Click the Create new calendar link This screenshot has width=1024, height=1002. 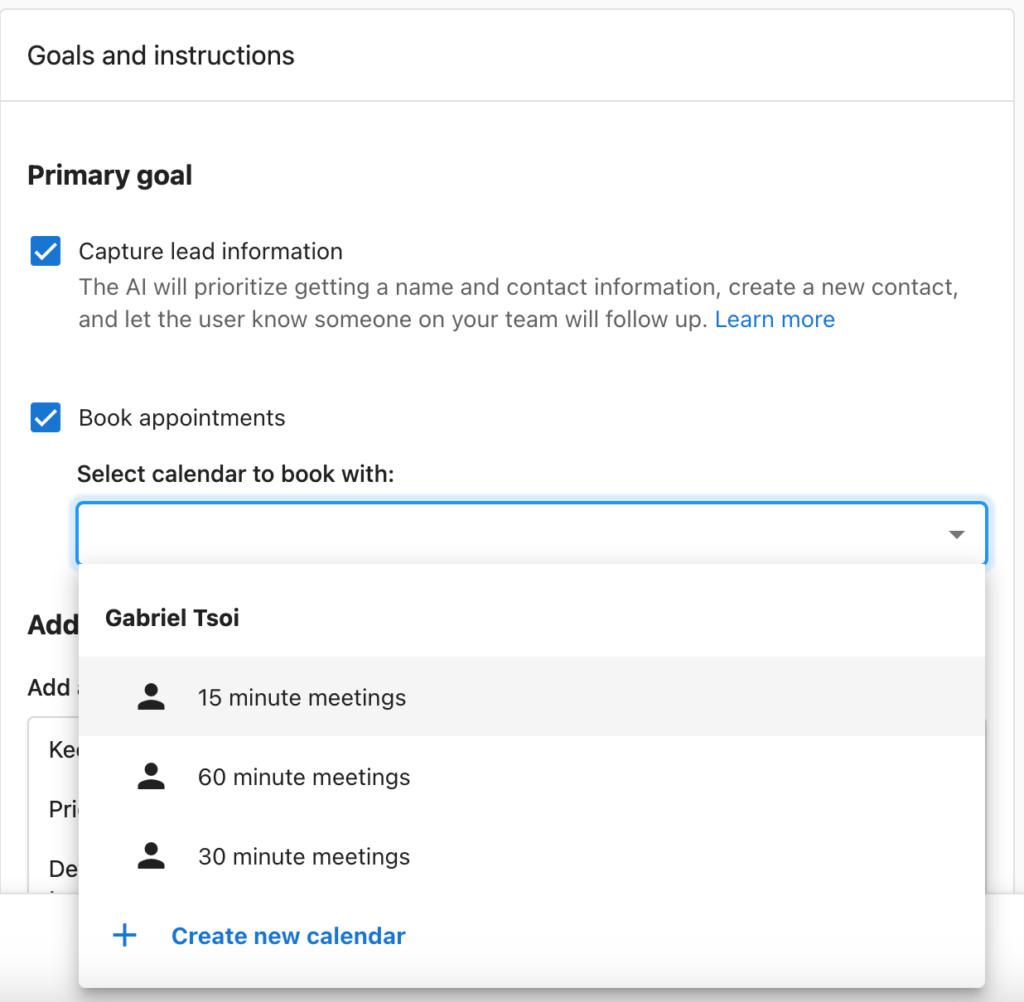click(x=288, y=936)
